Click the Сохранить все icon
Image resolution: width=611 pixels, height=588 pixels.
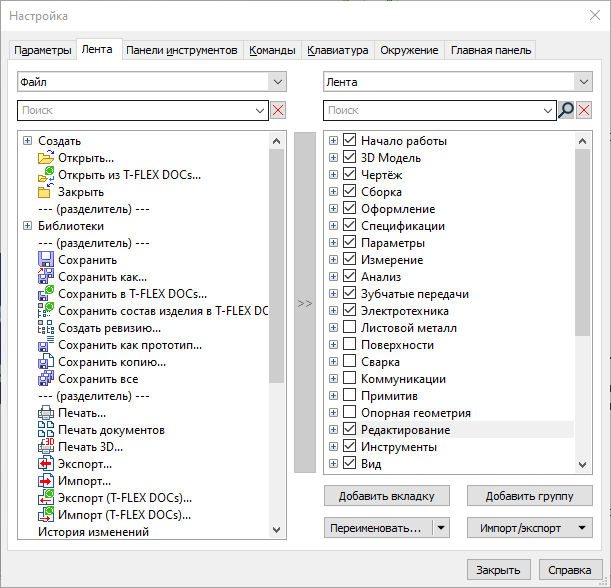click(x=46, y=379)
